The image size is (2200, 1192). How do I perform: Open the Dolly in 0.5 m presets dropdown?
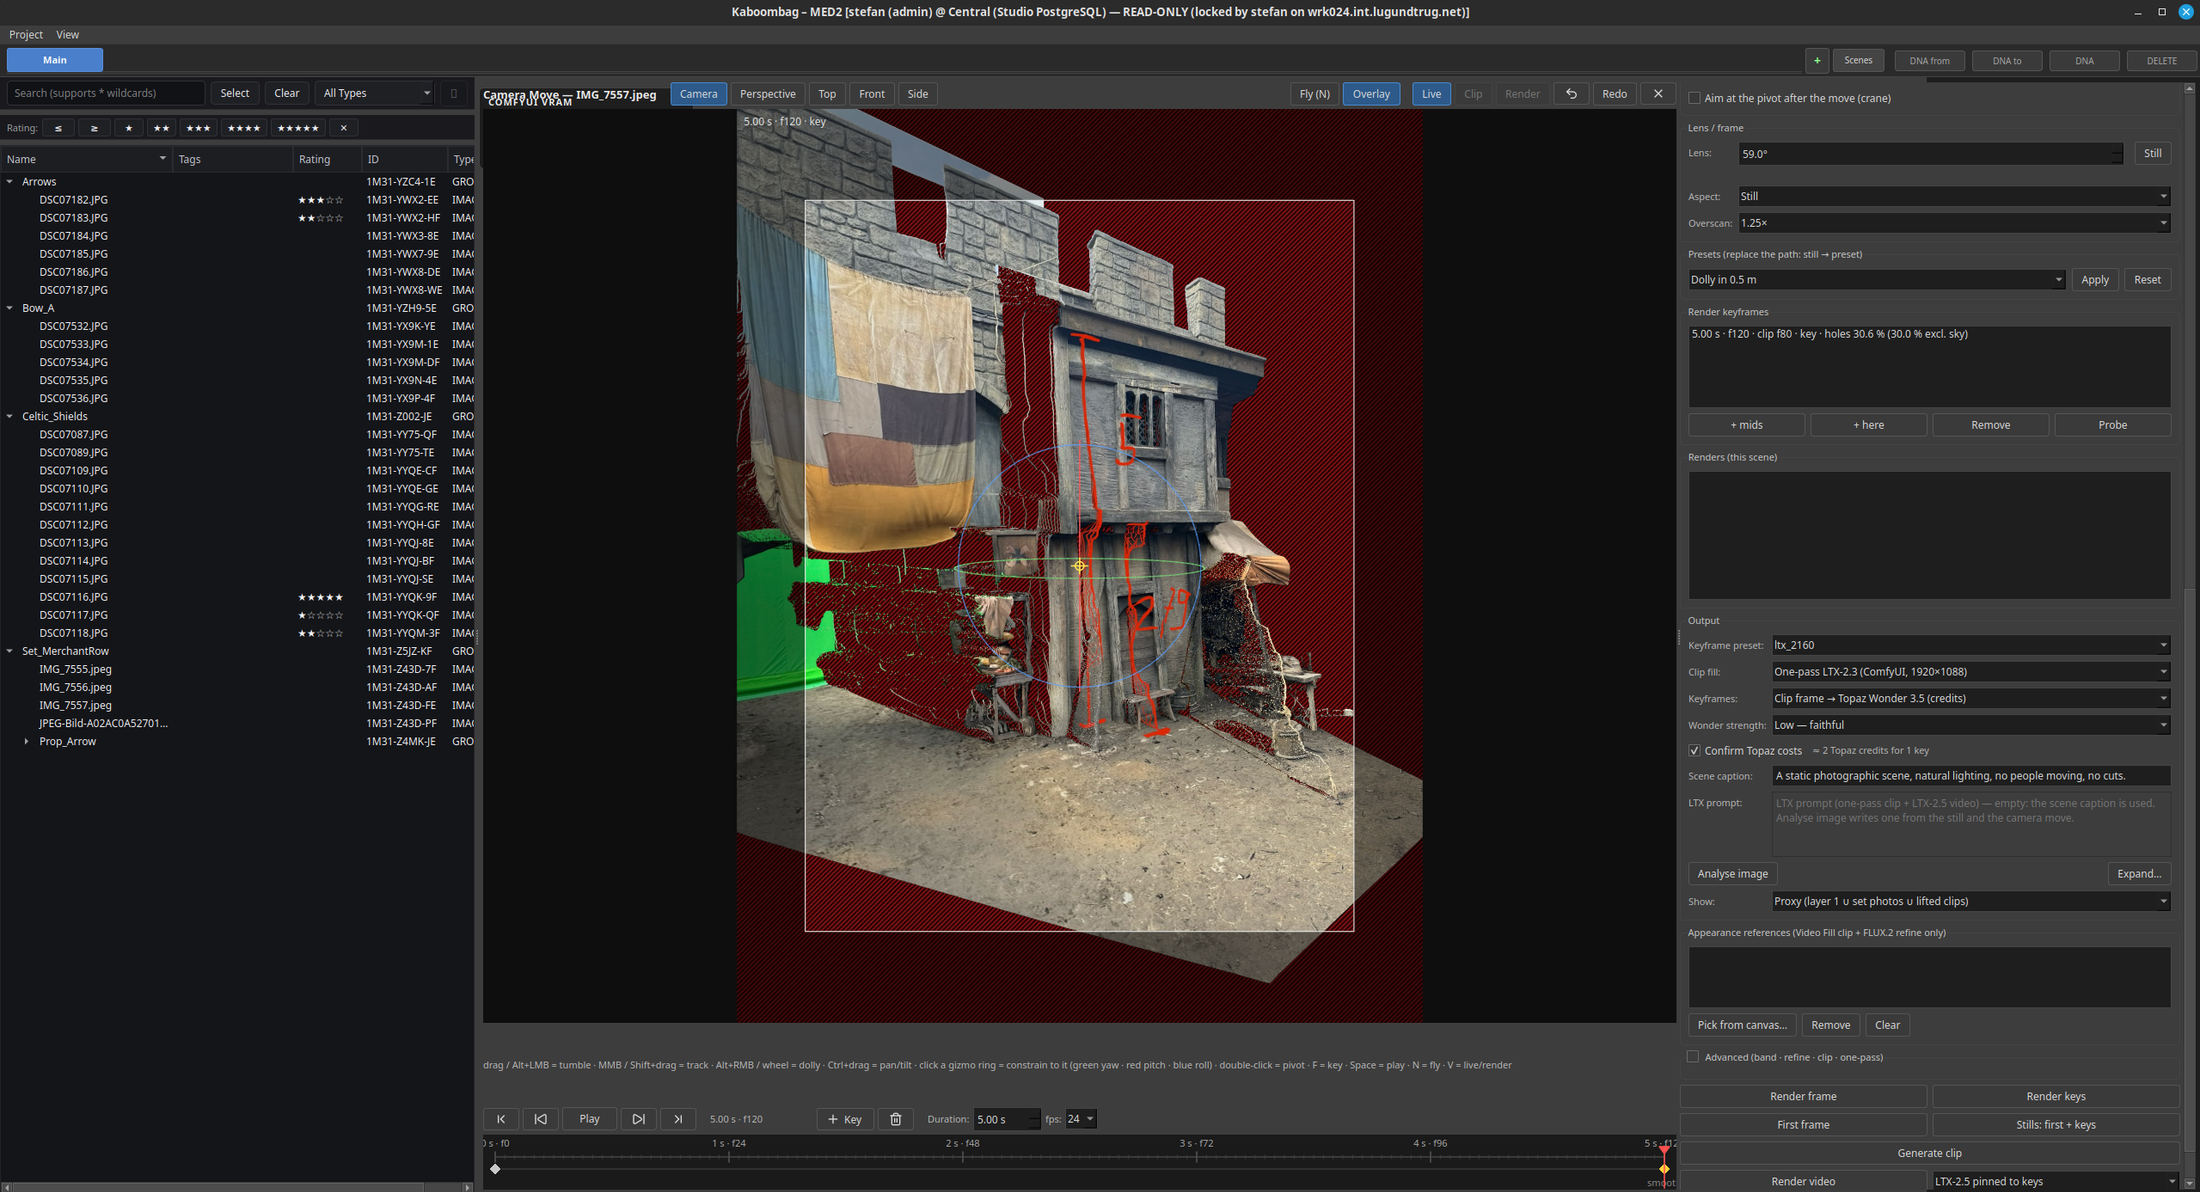1876,280
